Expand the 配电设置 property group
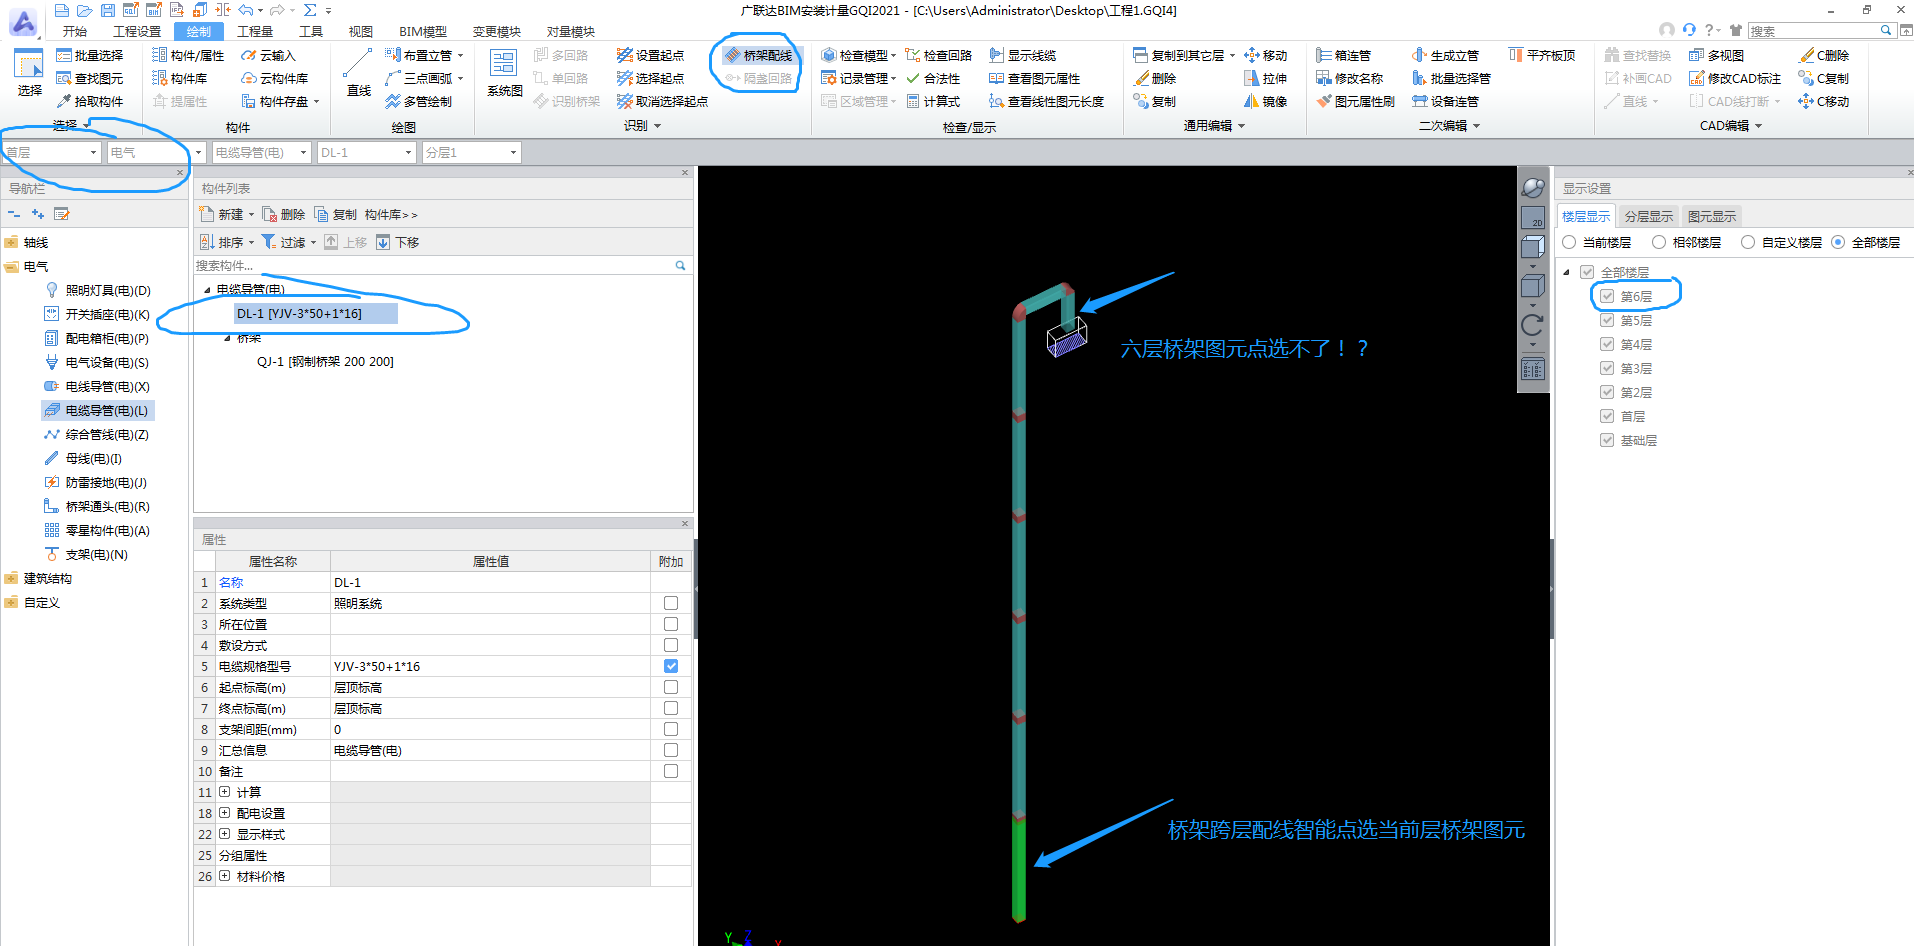 coord(225,813)
